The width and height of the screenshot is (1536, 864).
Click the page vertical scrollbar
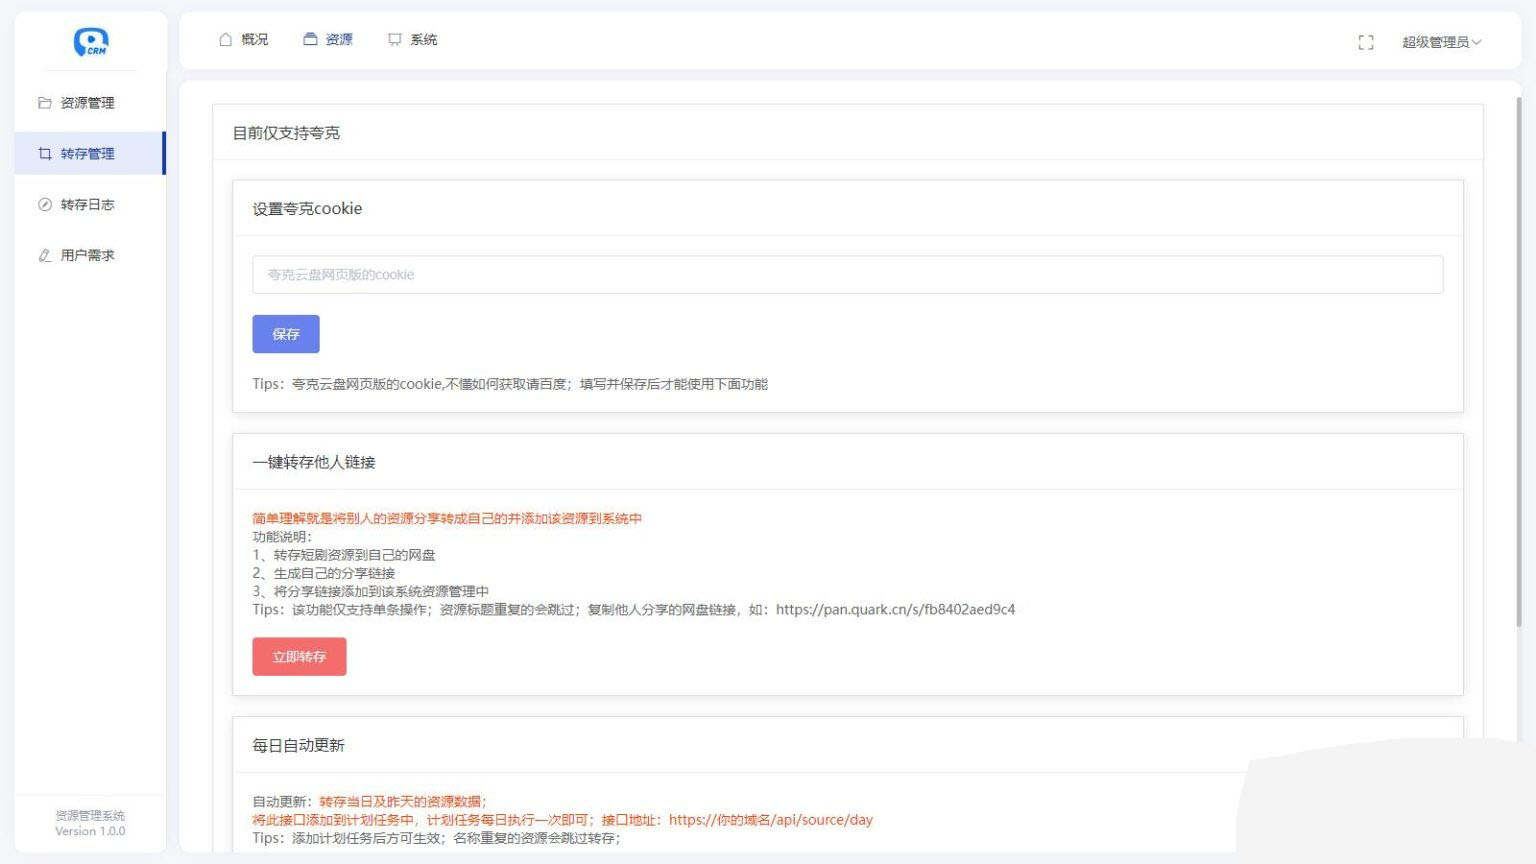click(1518, 362)
